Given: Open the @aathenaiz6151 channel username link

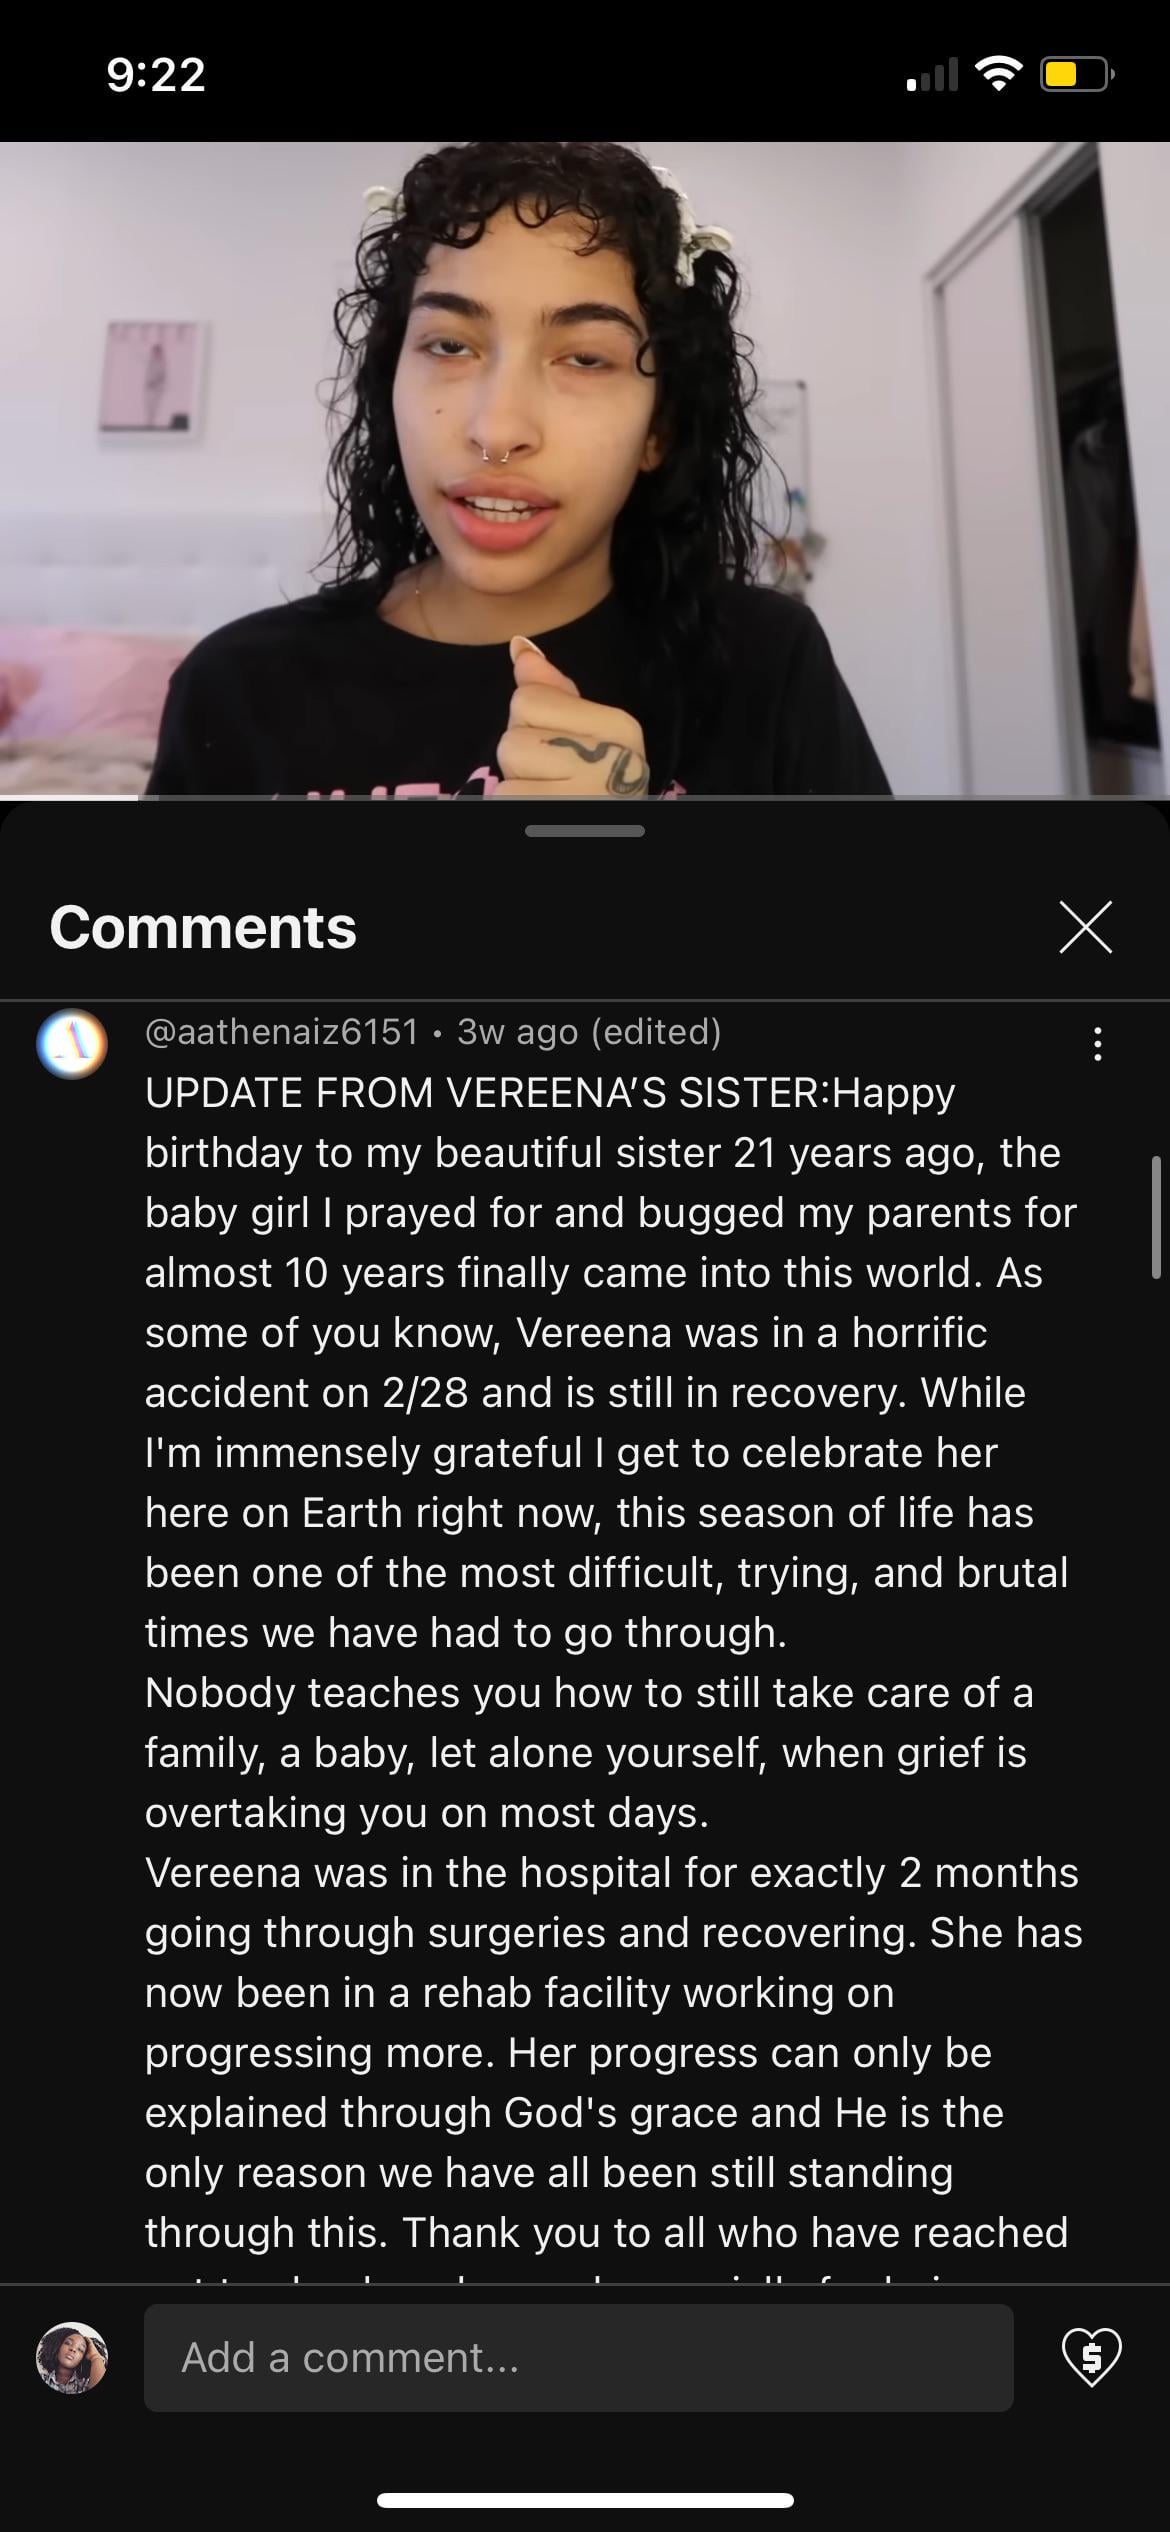Looking at the screenshot, I should [x=282, y=1031].
